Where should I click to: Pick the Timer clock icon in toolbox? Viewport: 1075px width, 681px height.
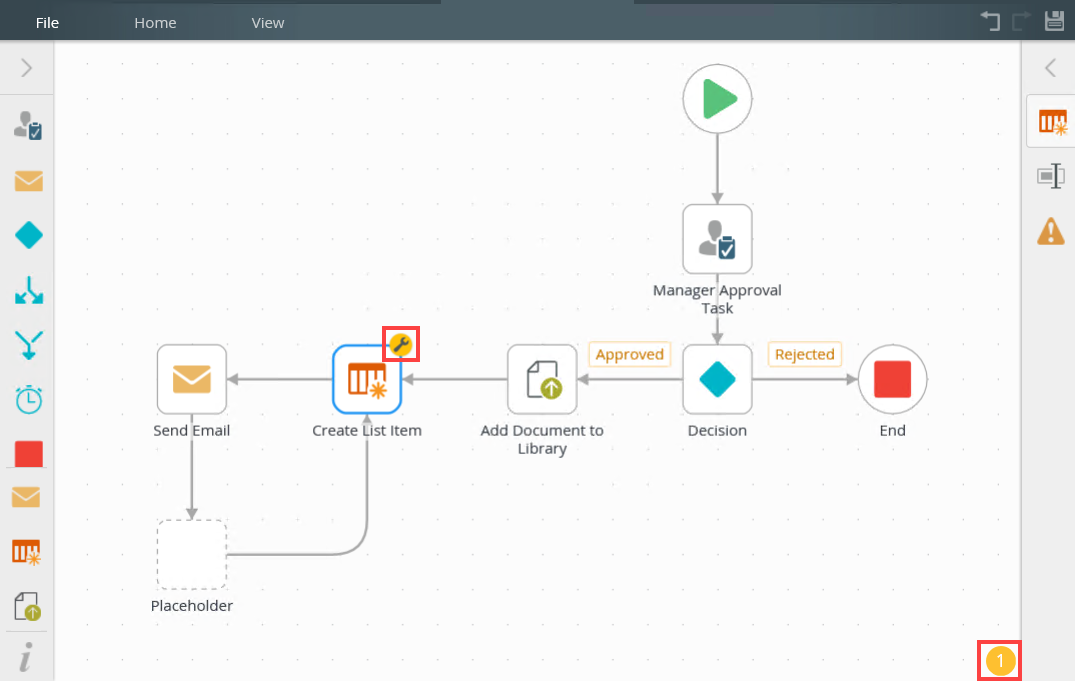click(28, 399)
